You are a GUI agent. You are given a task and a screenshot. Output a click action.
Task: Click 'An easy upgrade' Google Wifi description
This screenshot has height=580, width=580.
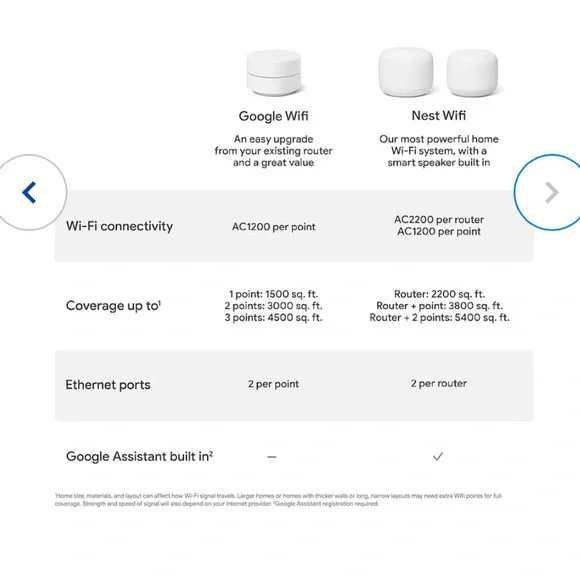[273, 151]
